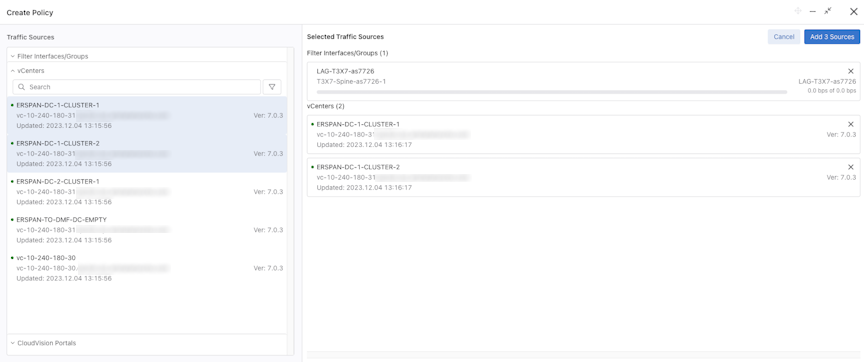
Task: Click the Selected Traffic Sources heading
Action: tap(345, 37)
